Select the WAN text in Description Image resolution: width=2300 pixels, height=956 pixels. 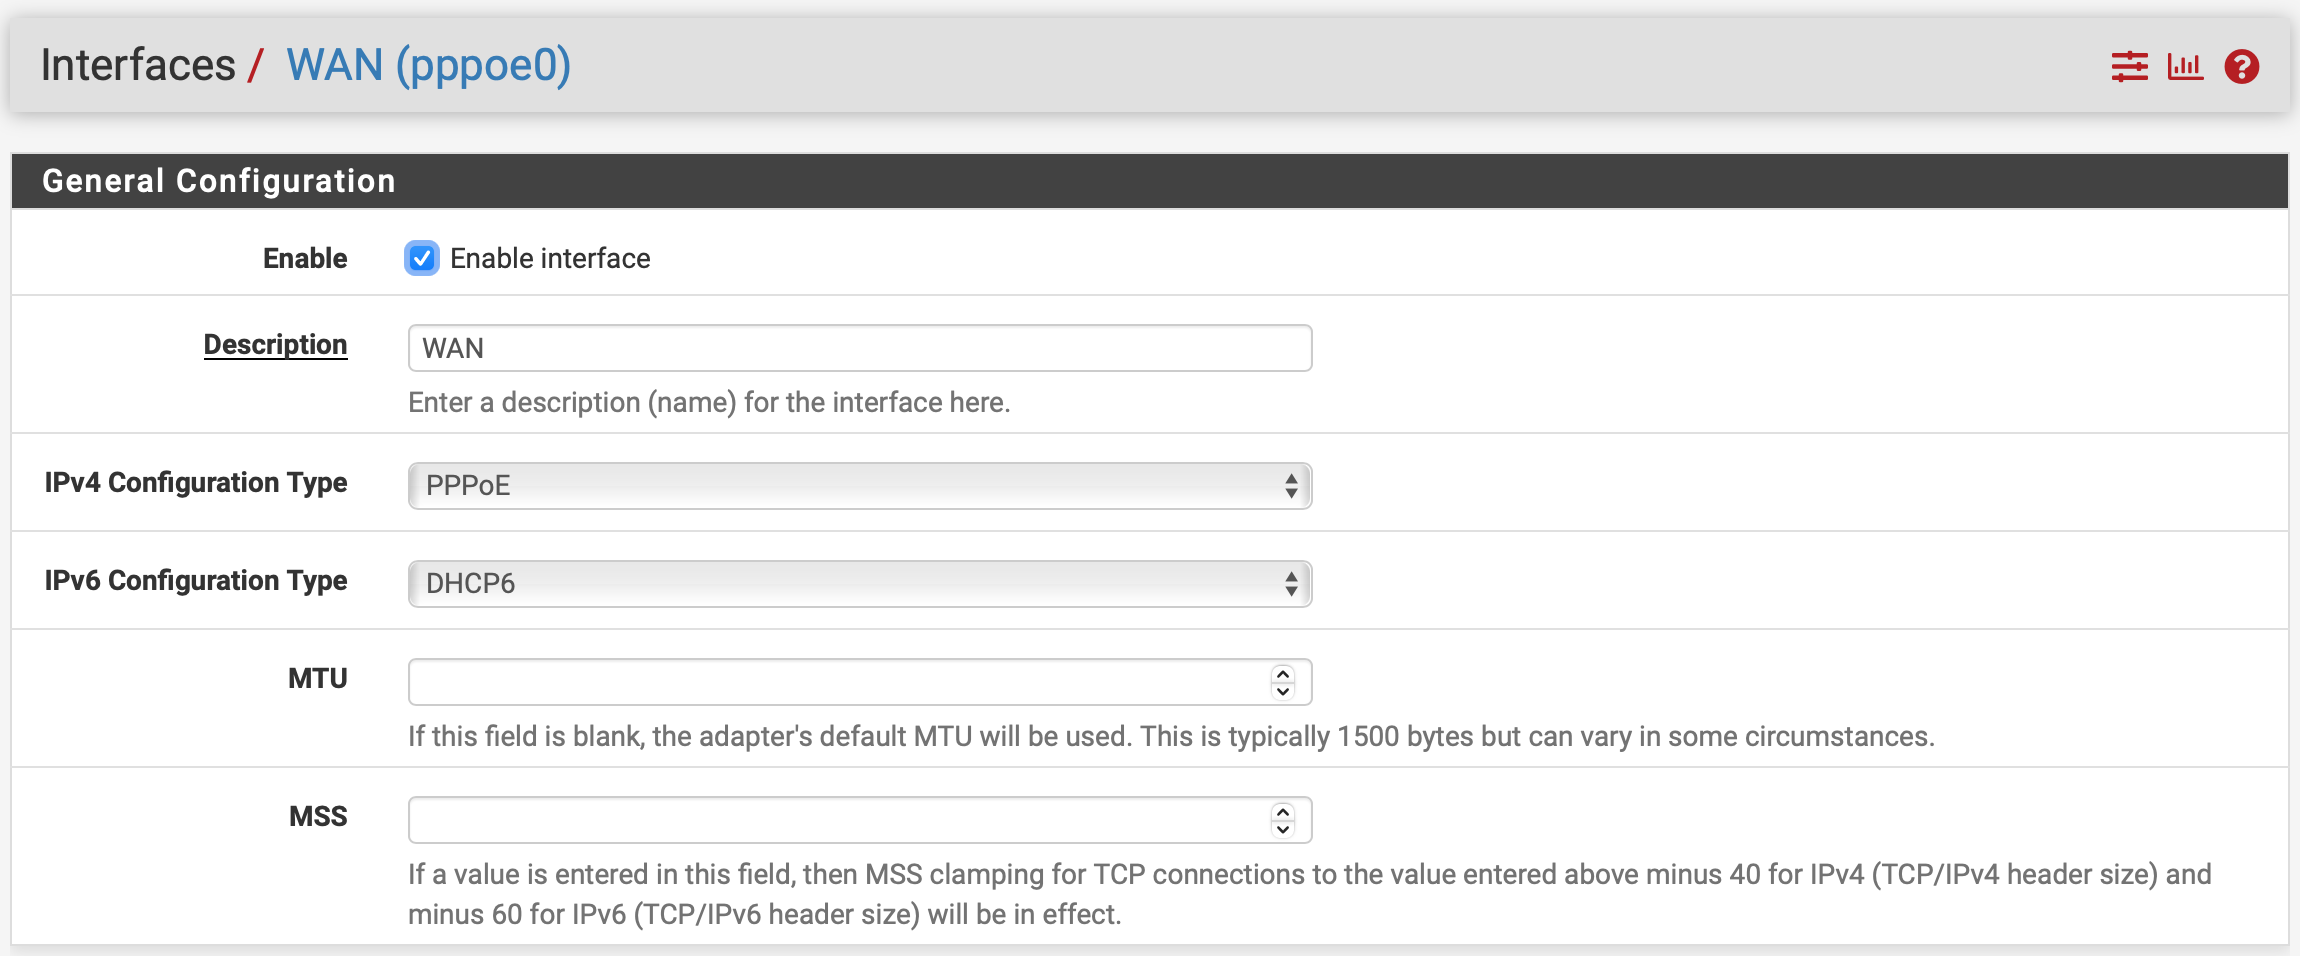click(452, 347)
